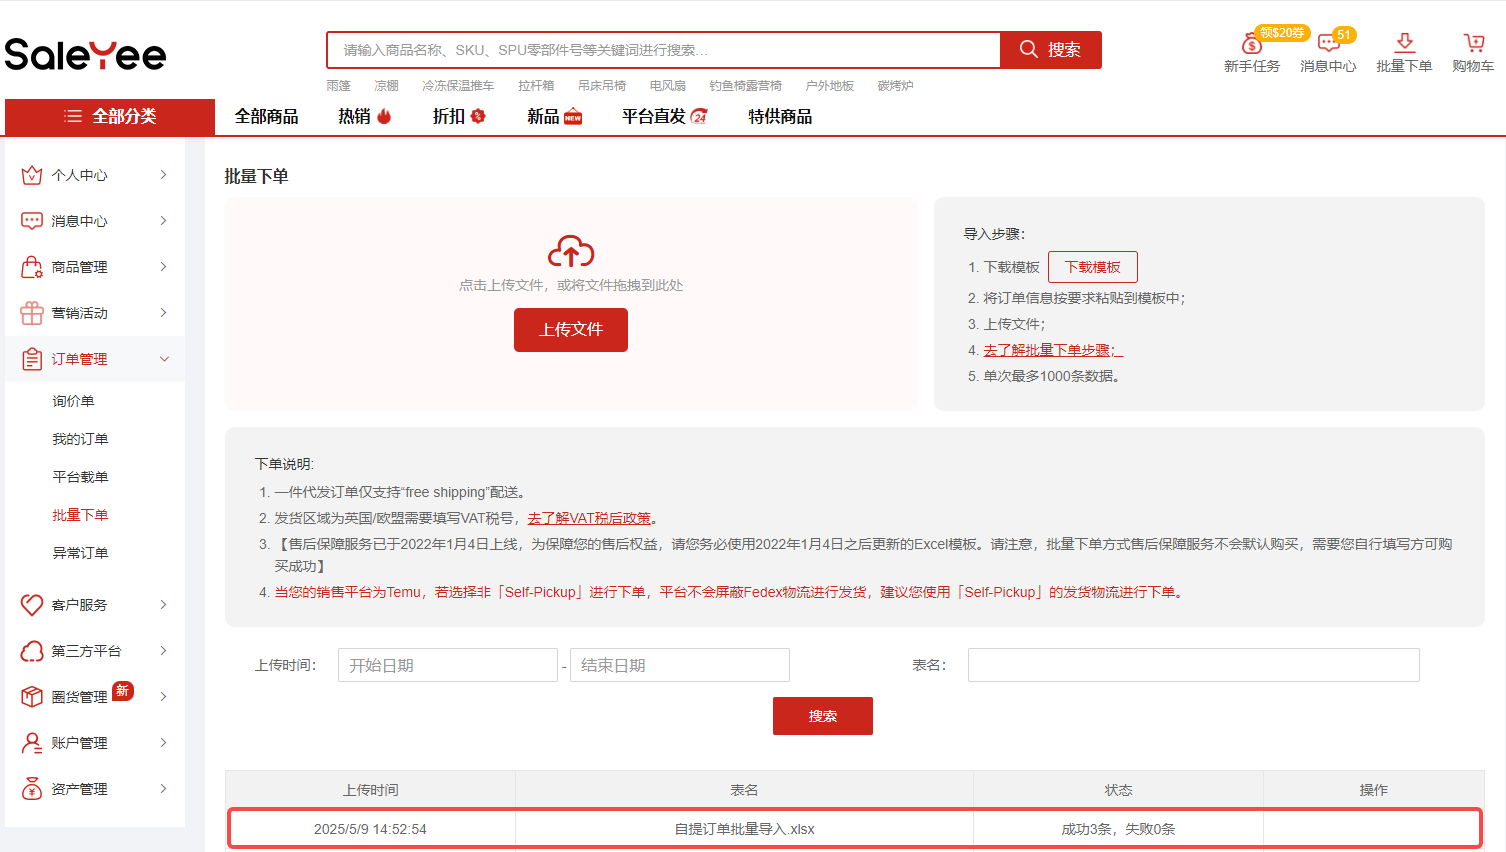The width and height of the screenshot is (1506, 852).
Task: Click the SaleYee logo
Action: (85, 55)
